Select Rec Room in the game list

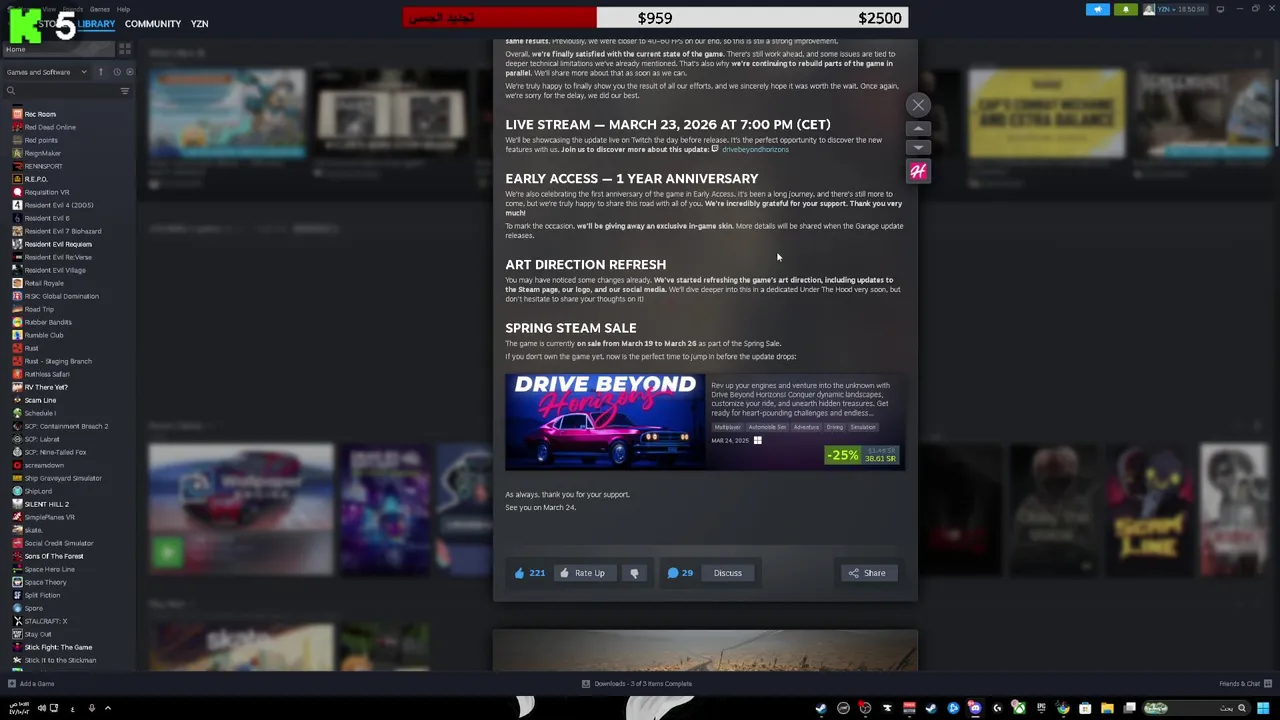pyautogui.click(x=40, y=114)
